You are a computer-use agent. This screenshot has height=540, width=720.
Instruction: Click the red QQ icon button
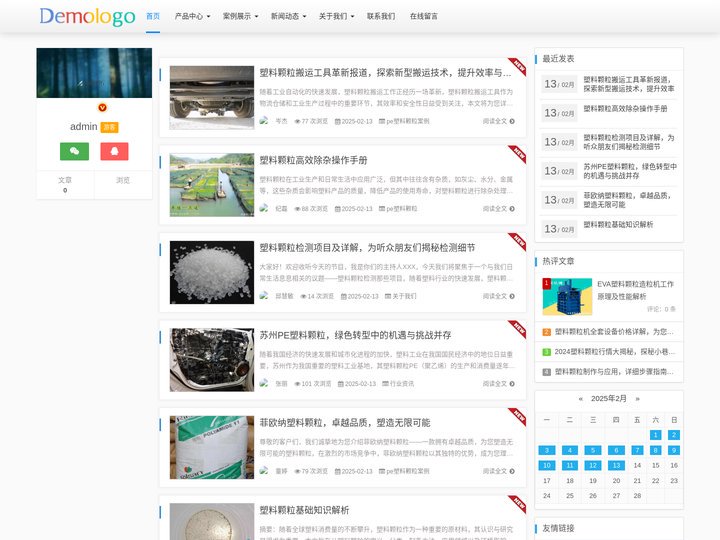(114, 151)
